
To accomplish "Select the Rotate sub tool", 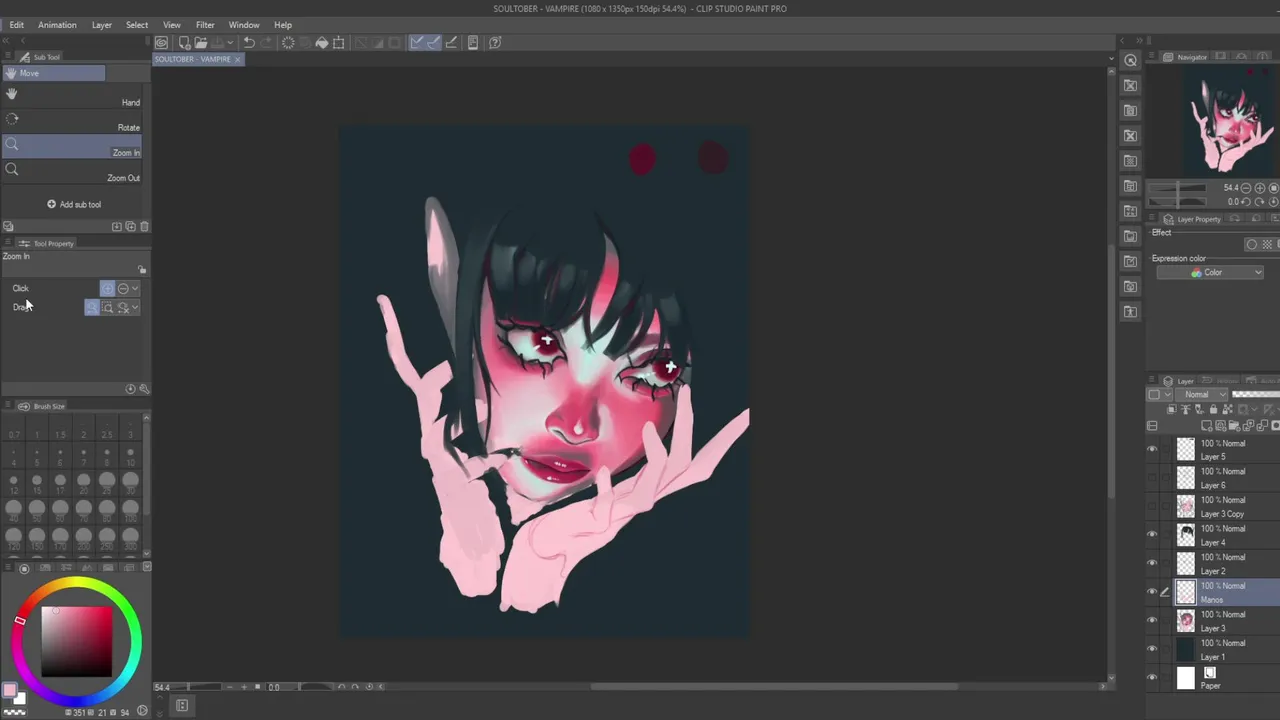I will (72, 121).
